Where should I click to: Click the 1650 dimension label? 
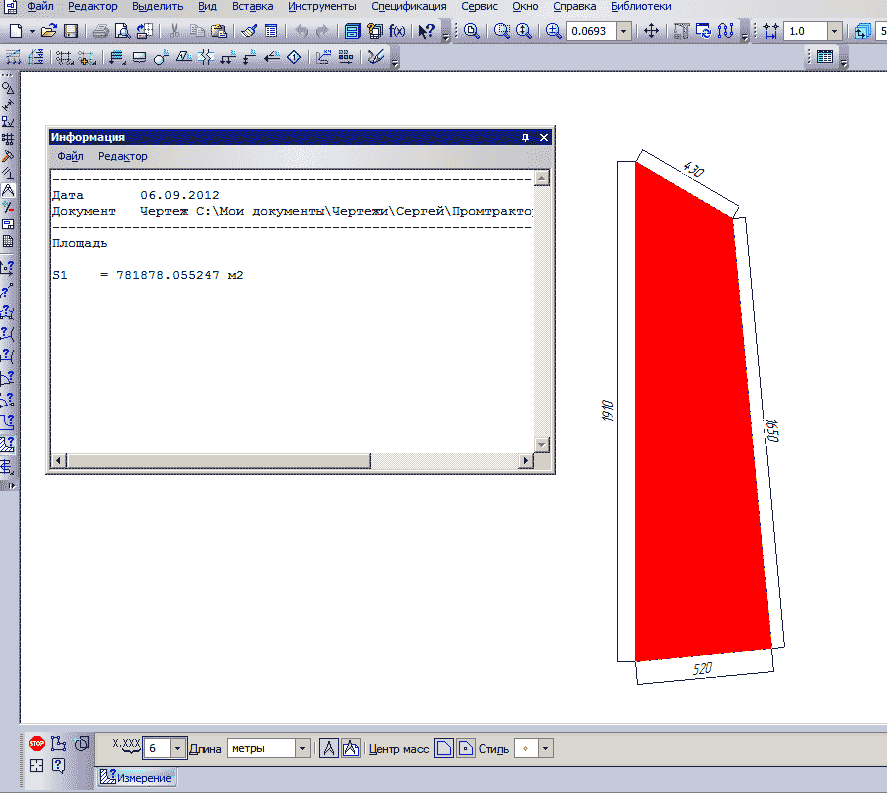tap(772, 430)
